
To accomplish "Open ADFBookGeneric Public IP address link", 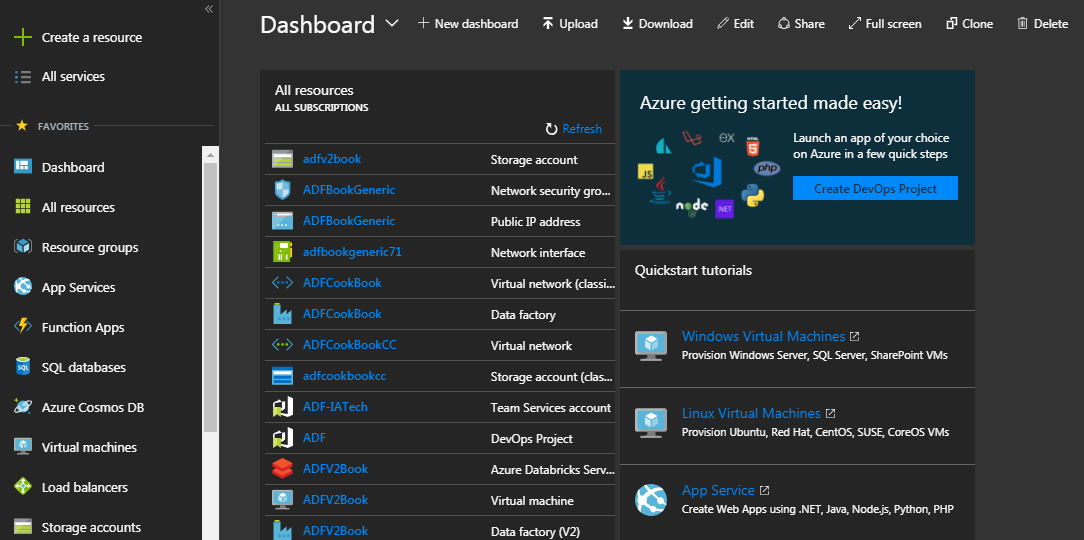I will click(349, 221).
